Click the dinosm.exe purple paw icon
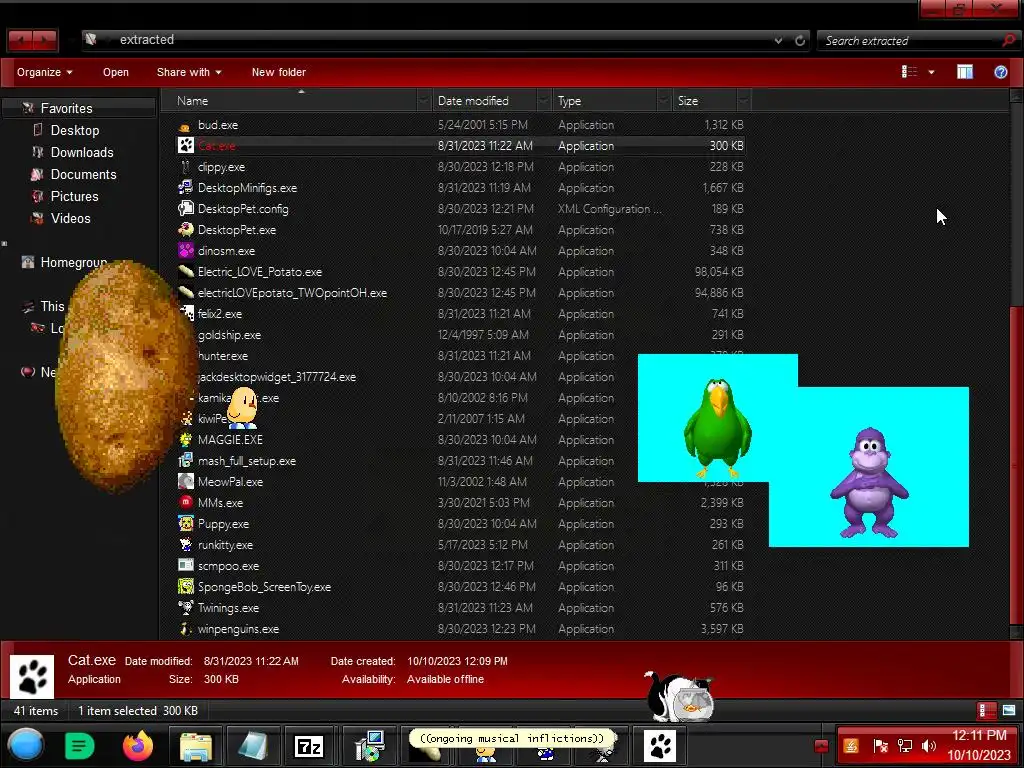 (x=185, y=251)
